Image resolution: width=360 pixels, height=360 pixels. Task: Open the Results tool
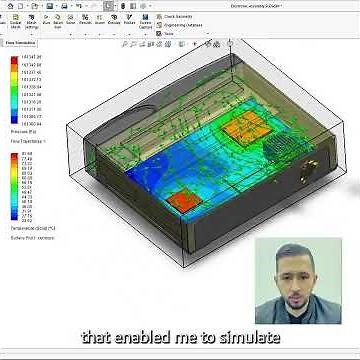(85, 20)
